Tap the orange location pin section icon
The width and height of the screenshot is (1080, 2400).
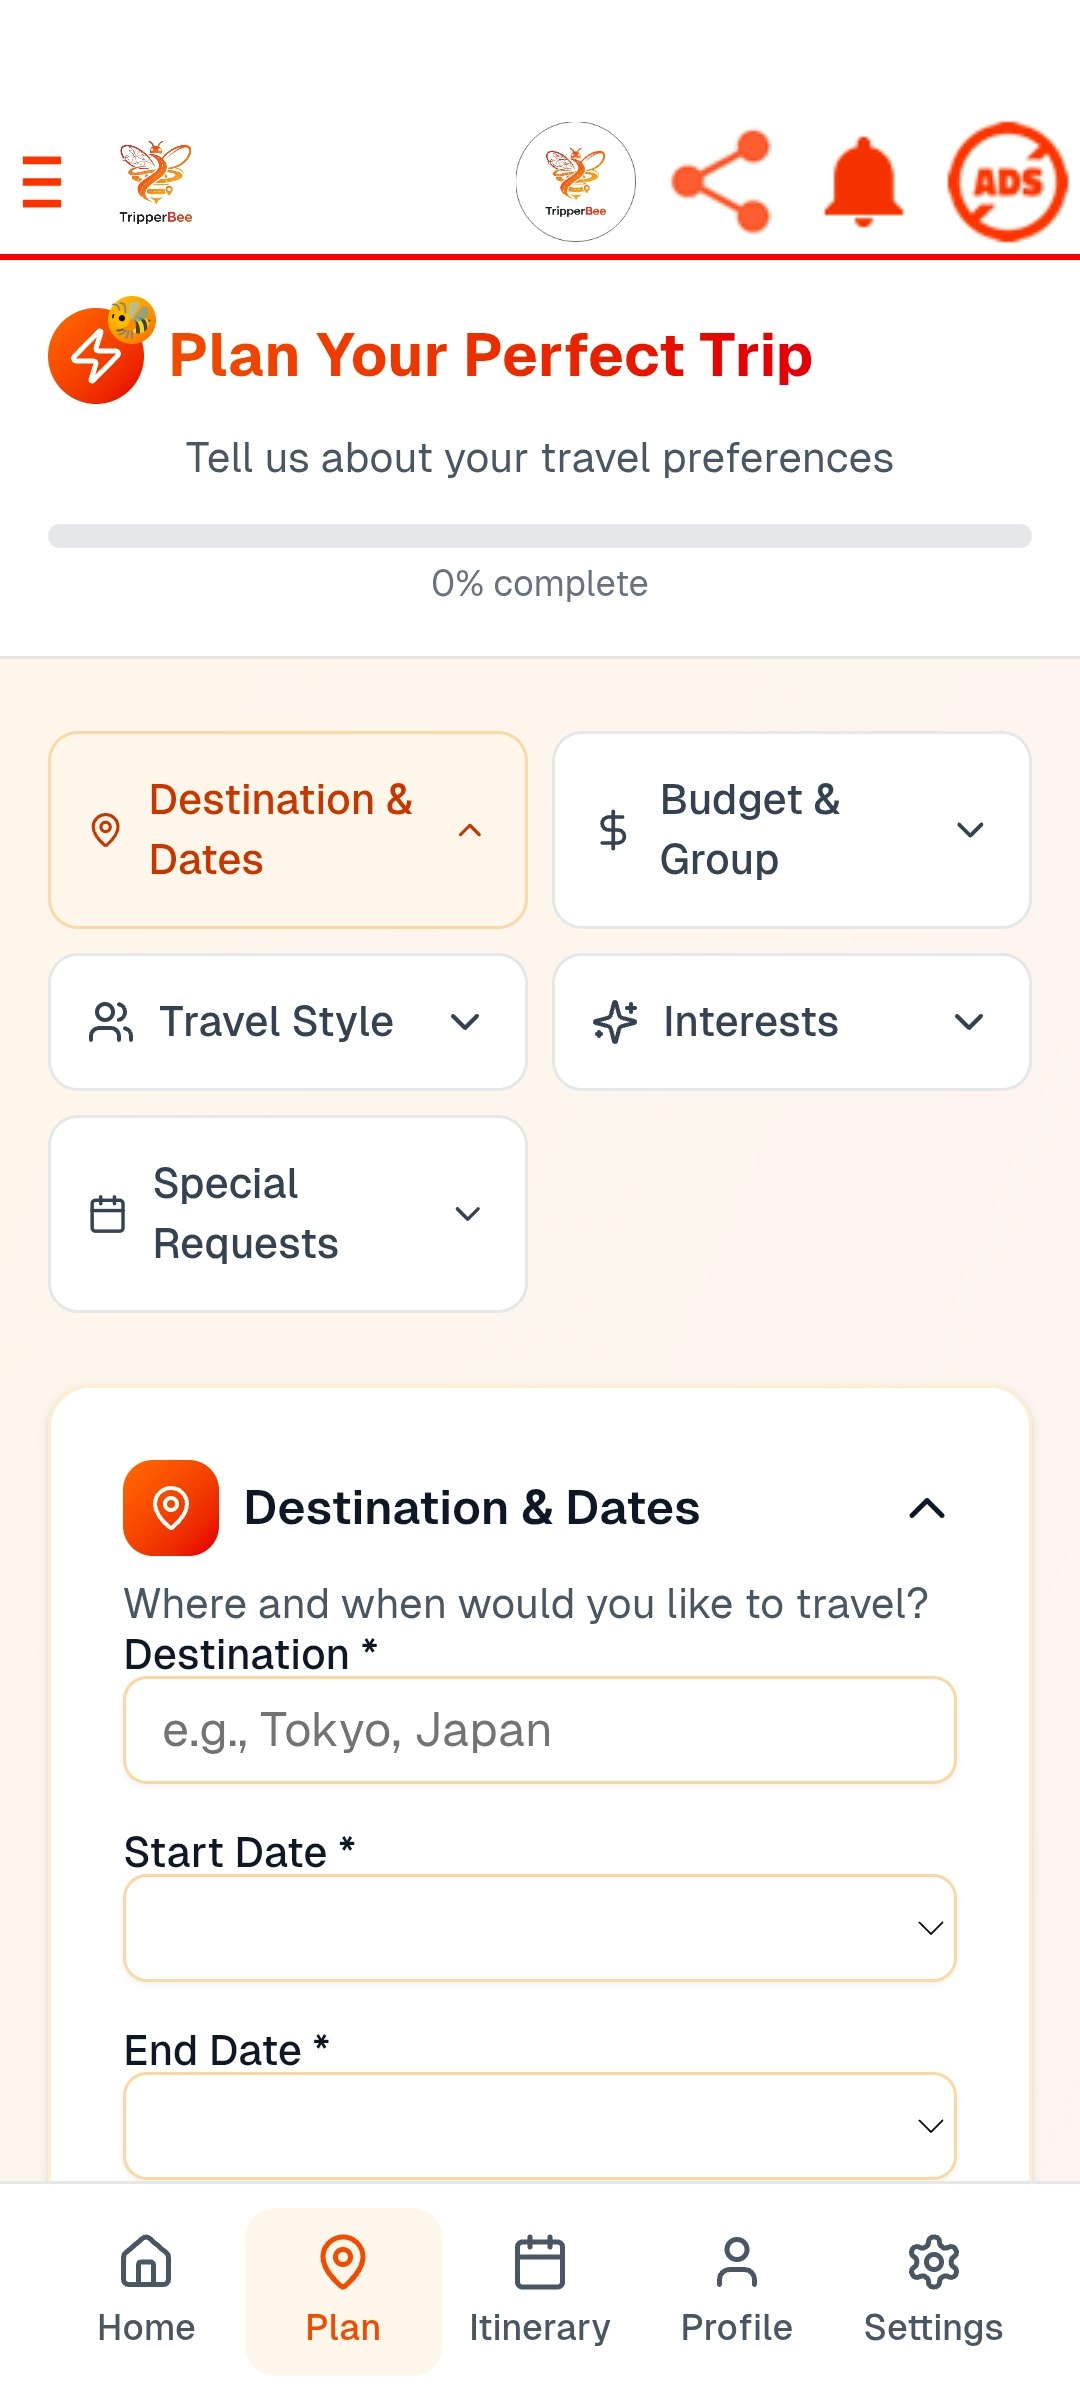171,1508
